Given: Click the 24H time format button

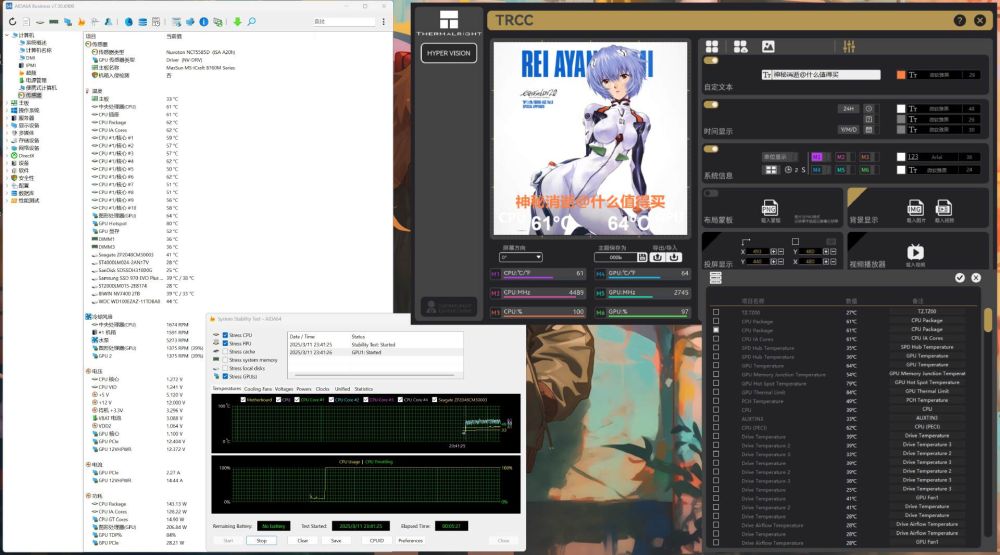Looking at the screenshot, I should [849, 108].
